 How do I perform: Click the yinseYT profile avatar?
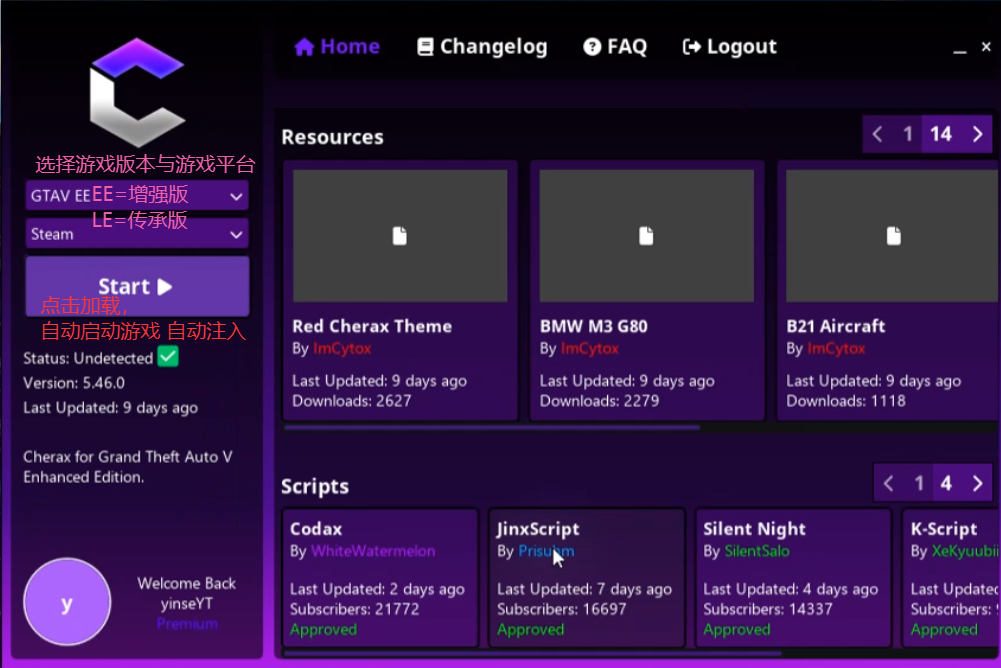tap(67, 602)
